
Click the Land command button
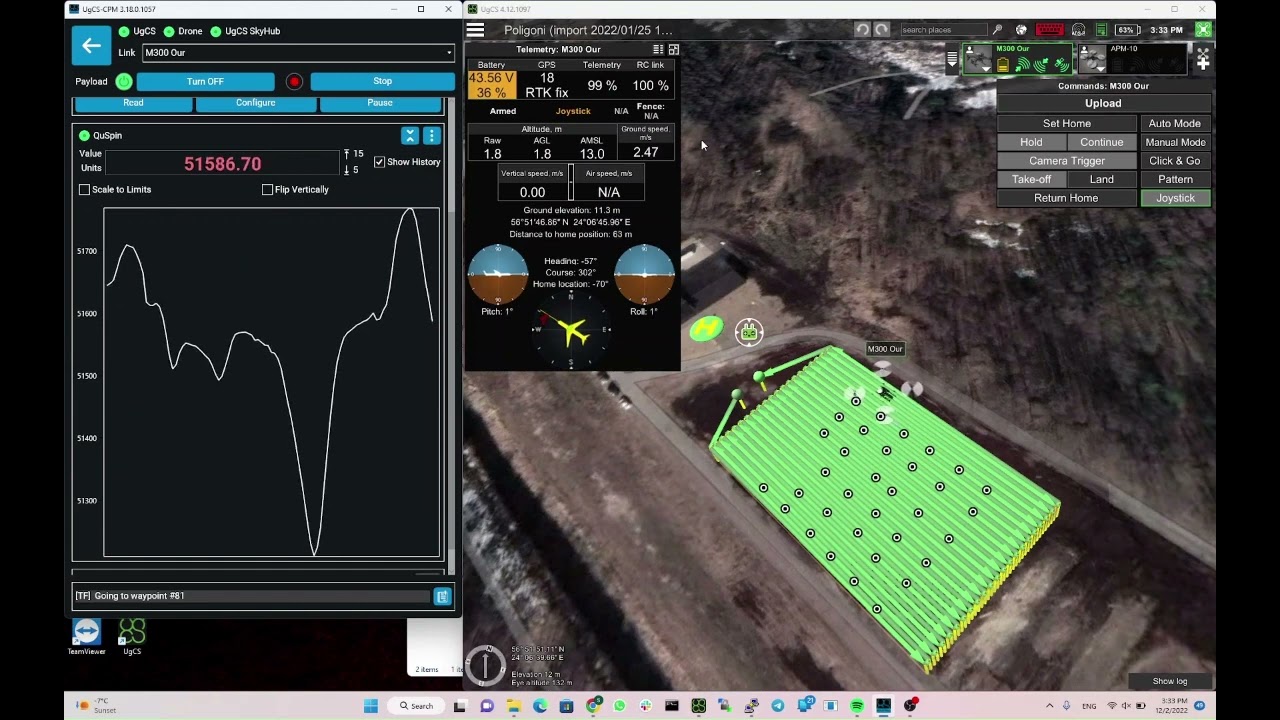coord(1102,180)
